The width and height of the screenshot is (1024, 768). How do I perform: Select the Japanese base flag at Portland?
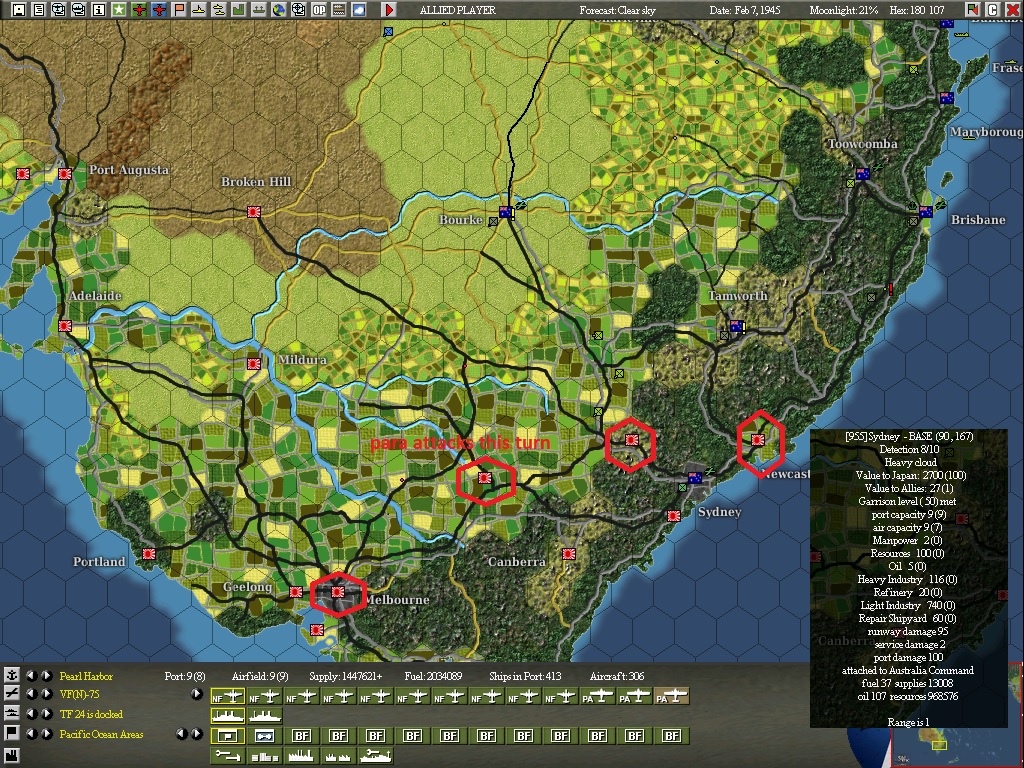tap(149, 554)
